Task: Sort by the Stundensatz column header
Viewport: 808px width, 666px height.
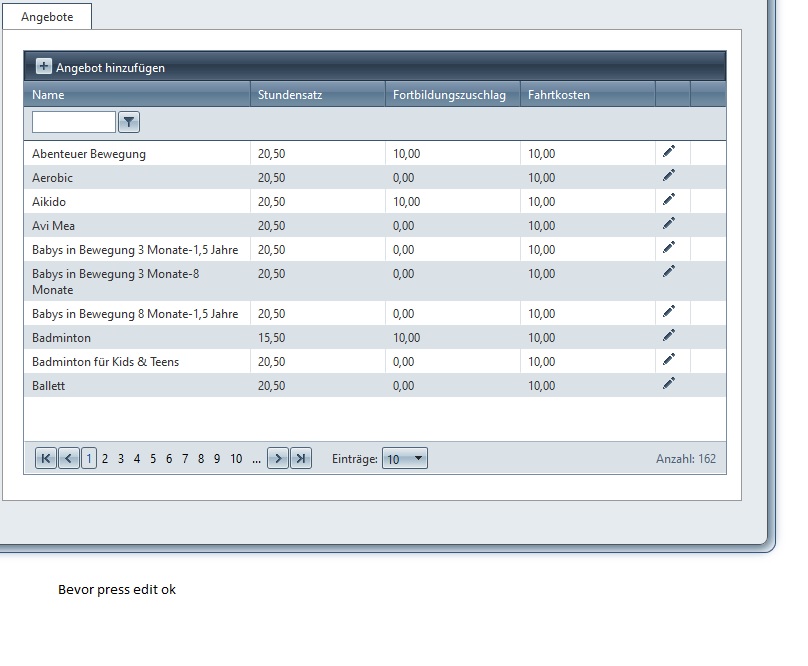Action: tap(318, 94)
